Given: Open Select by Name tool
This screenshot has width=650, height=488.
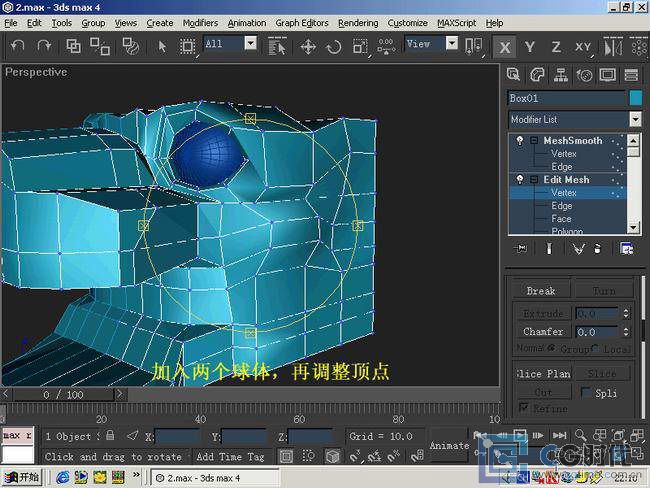Looking at the screenshot, I should [x=277, y=46].
